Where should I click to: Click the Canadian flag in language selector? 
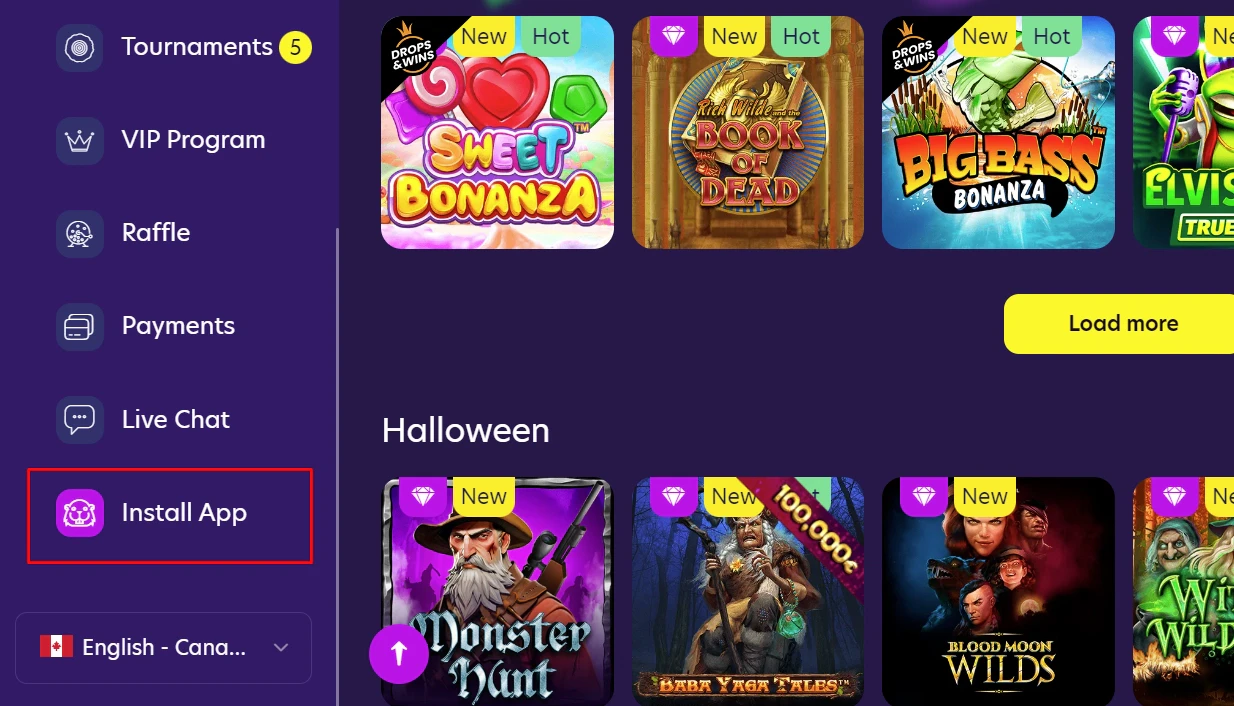pos(56,647)
